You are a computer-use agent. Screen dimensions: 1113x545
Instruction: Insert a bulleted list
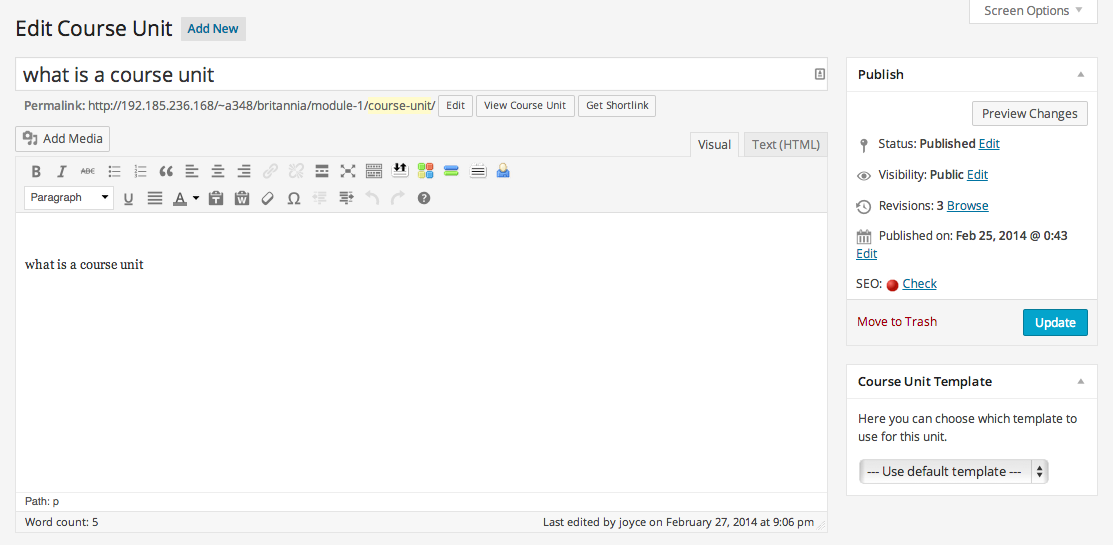pos(114,171)
